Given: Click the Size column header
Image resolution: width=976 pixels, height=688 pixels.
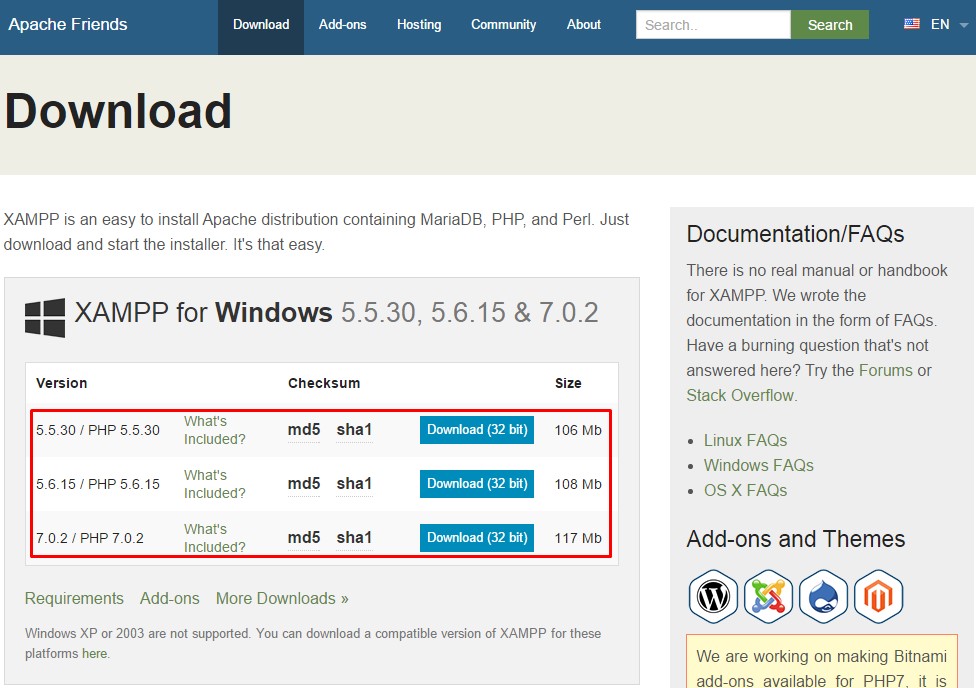Looking at the screenshot, I should click(568, 383).
